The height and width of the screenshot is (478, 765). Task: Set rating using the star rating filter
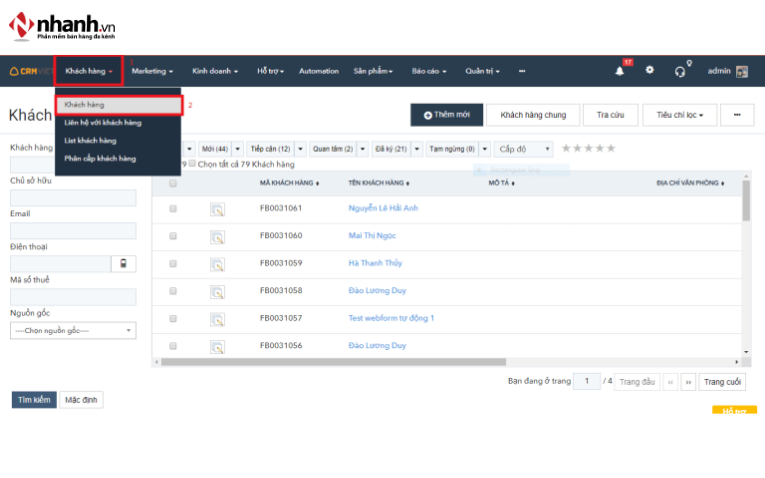pos(588,149)
